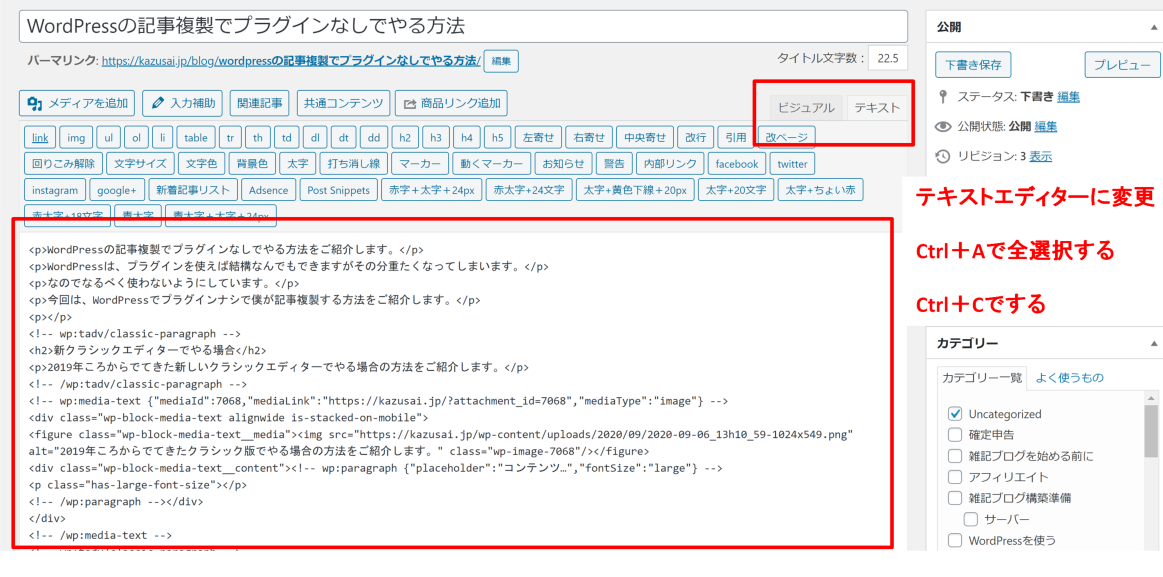Click the 文字色 text color button

[201, 164]
